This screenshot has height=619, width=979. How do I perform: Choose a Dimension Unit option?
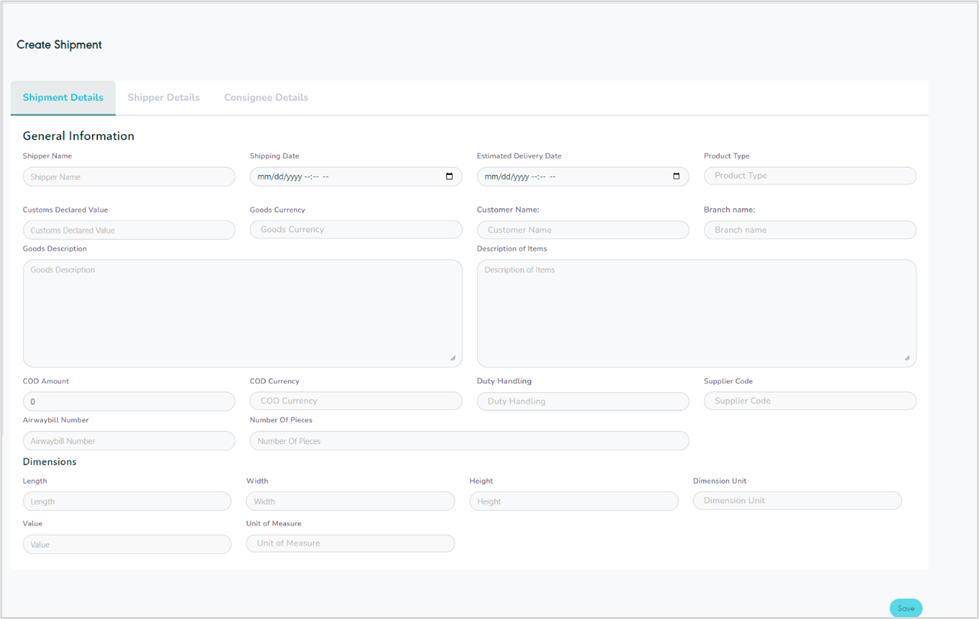[797, 501]
